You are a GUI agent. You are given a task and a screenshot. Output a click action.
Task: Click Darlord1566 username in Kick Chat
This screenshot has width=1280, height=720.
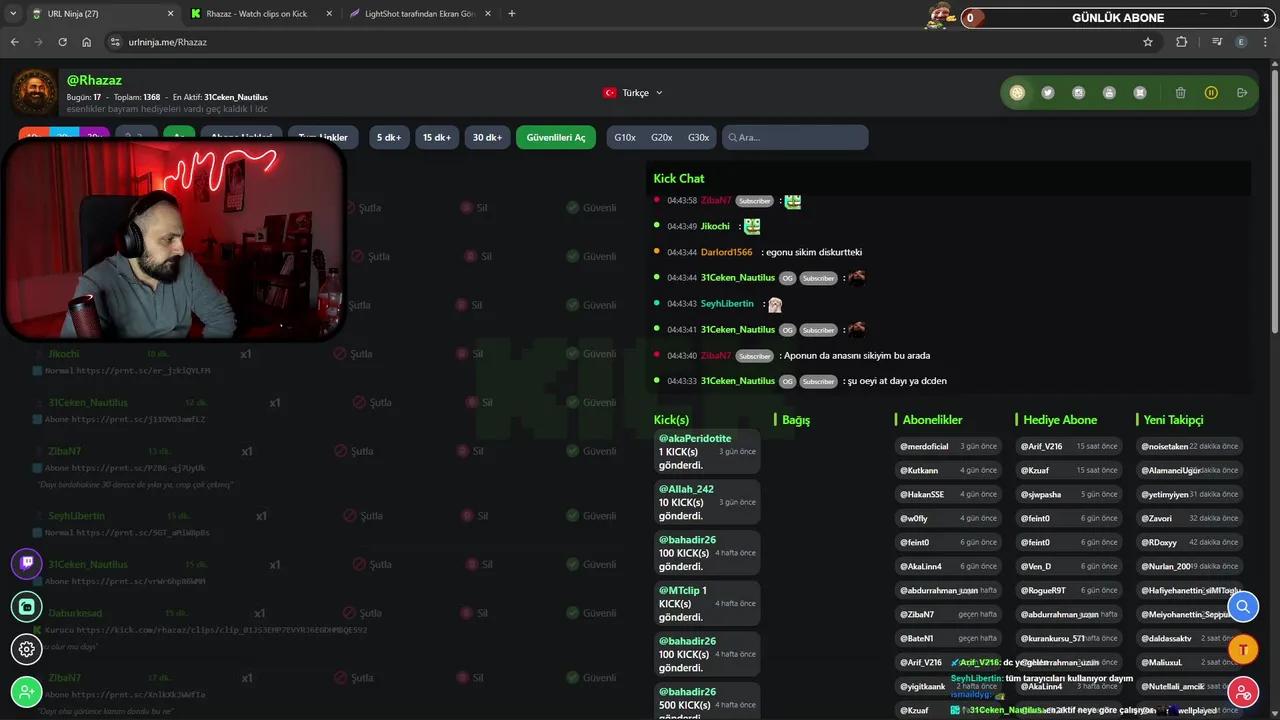click(x=726, y=252)
